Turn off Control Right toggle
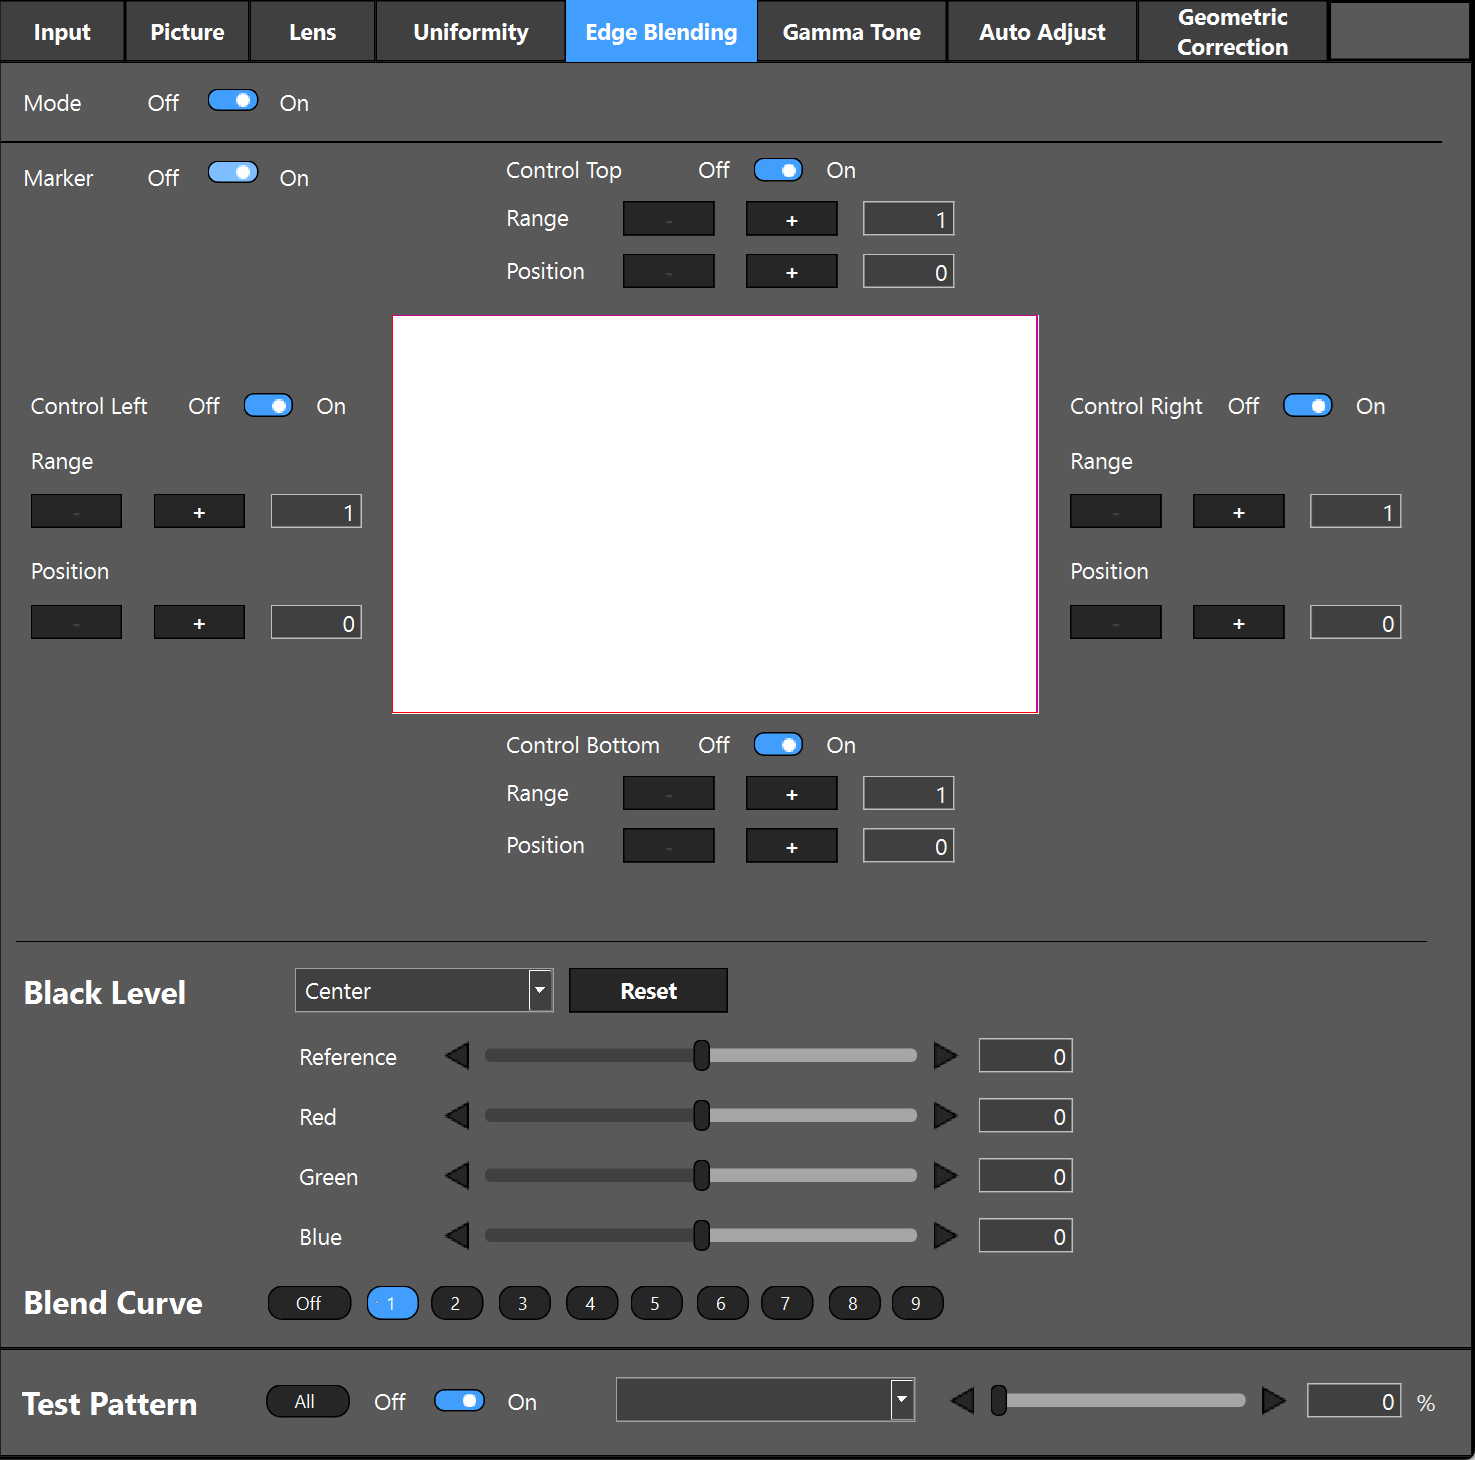Image resolution: width=1475 pixels, height=1460 pixels. (1307, 406)
